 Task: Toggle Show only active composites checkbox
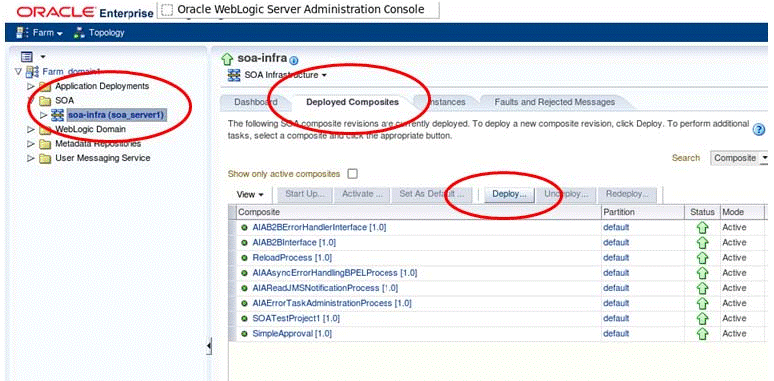point(352,174)
